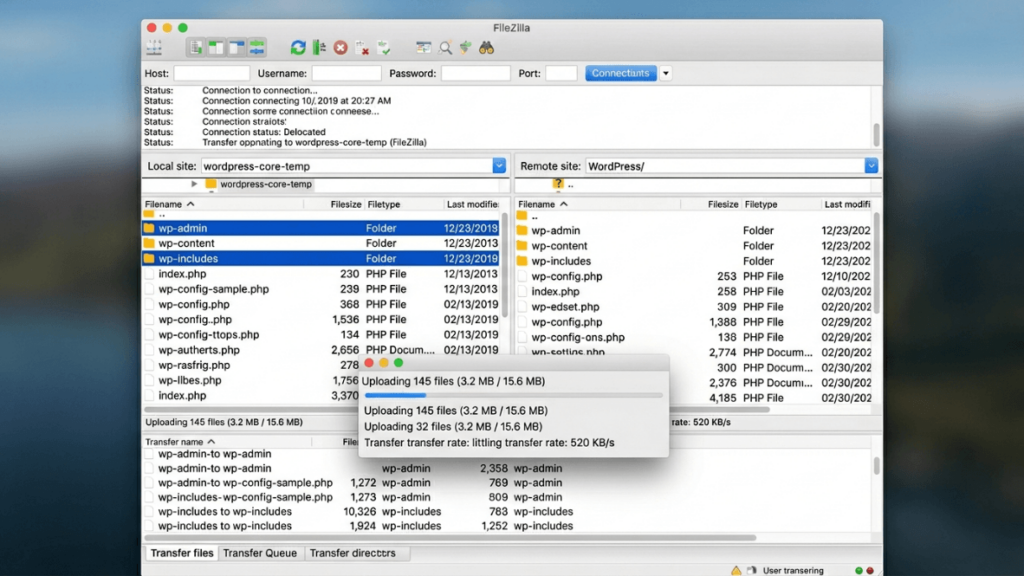Click the status bar warning triangle icon
This screenshot has width=1024, height=576.
click(x=736, y=570)
